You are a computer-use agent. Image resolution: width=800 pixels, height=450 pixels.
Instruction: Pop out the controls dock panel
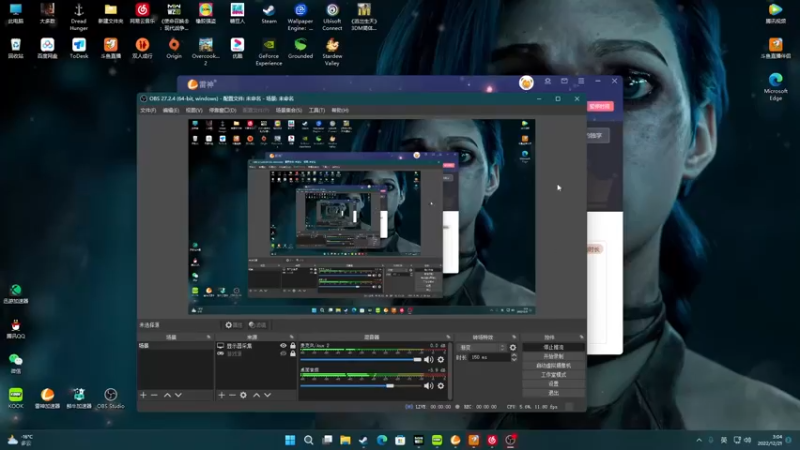click(582, 337)
